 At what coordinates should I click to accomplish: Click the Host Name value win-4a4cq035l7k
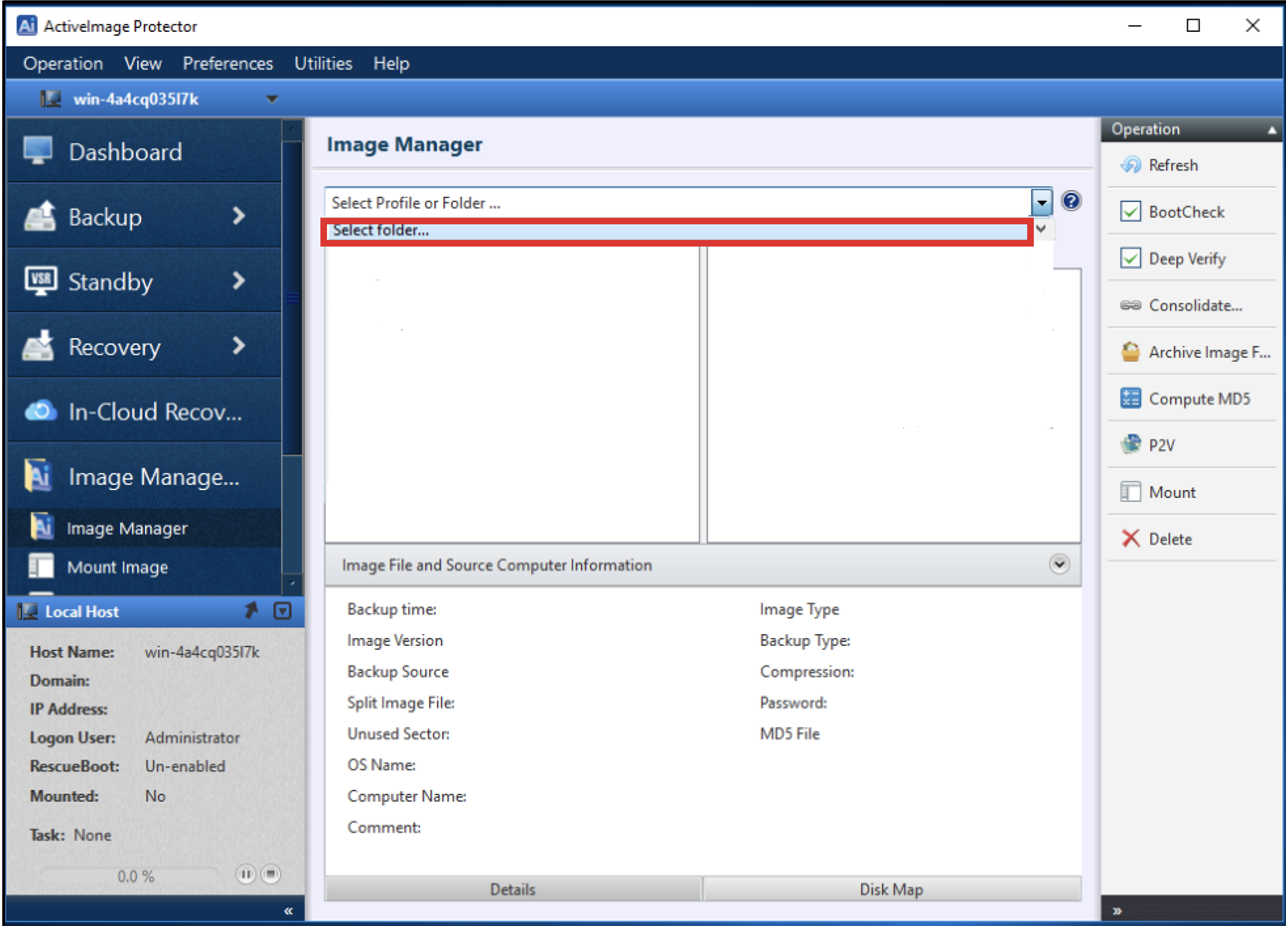[x=203, y=652]
